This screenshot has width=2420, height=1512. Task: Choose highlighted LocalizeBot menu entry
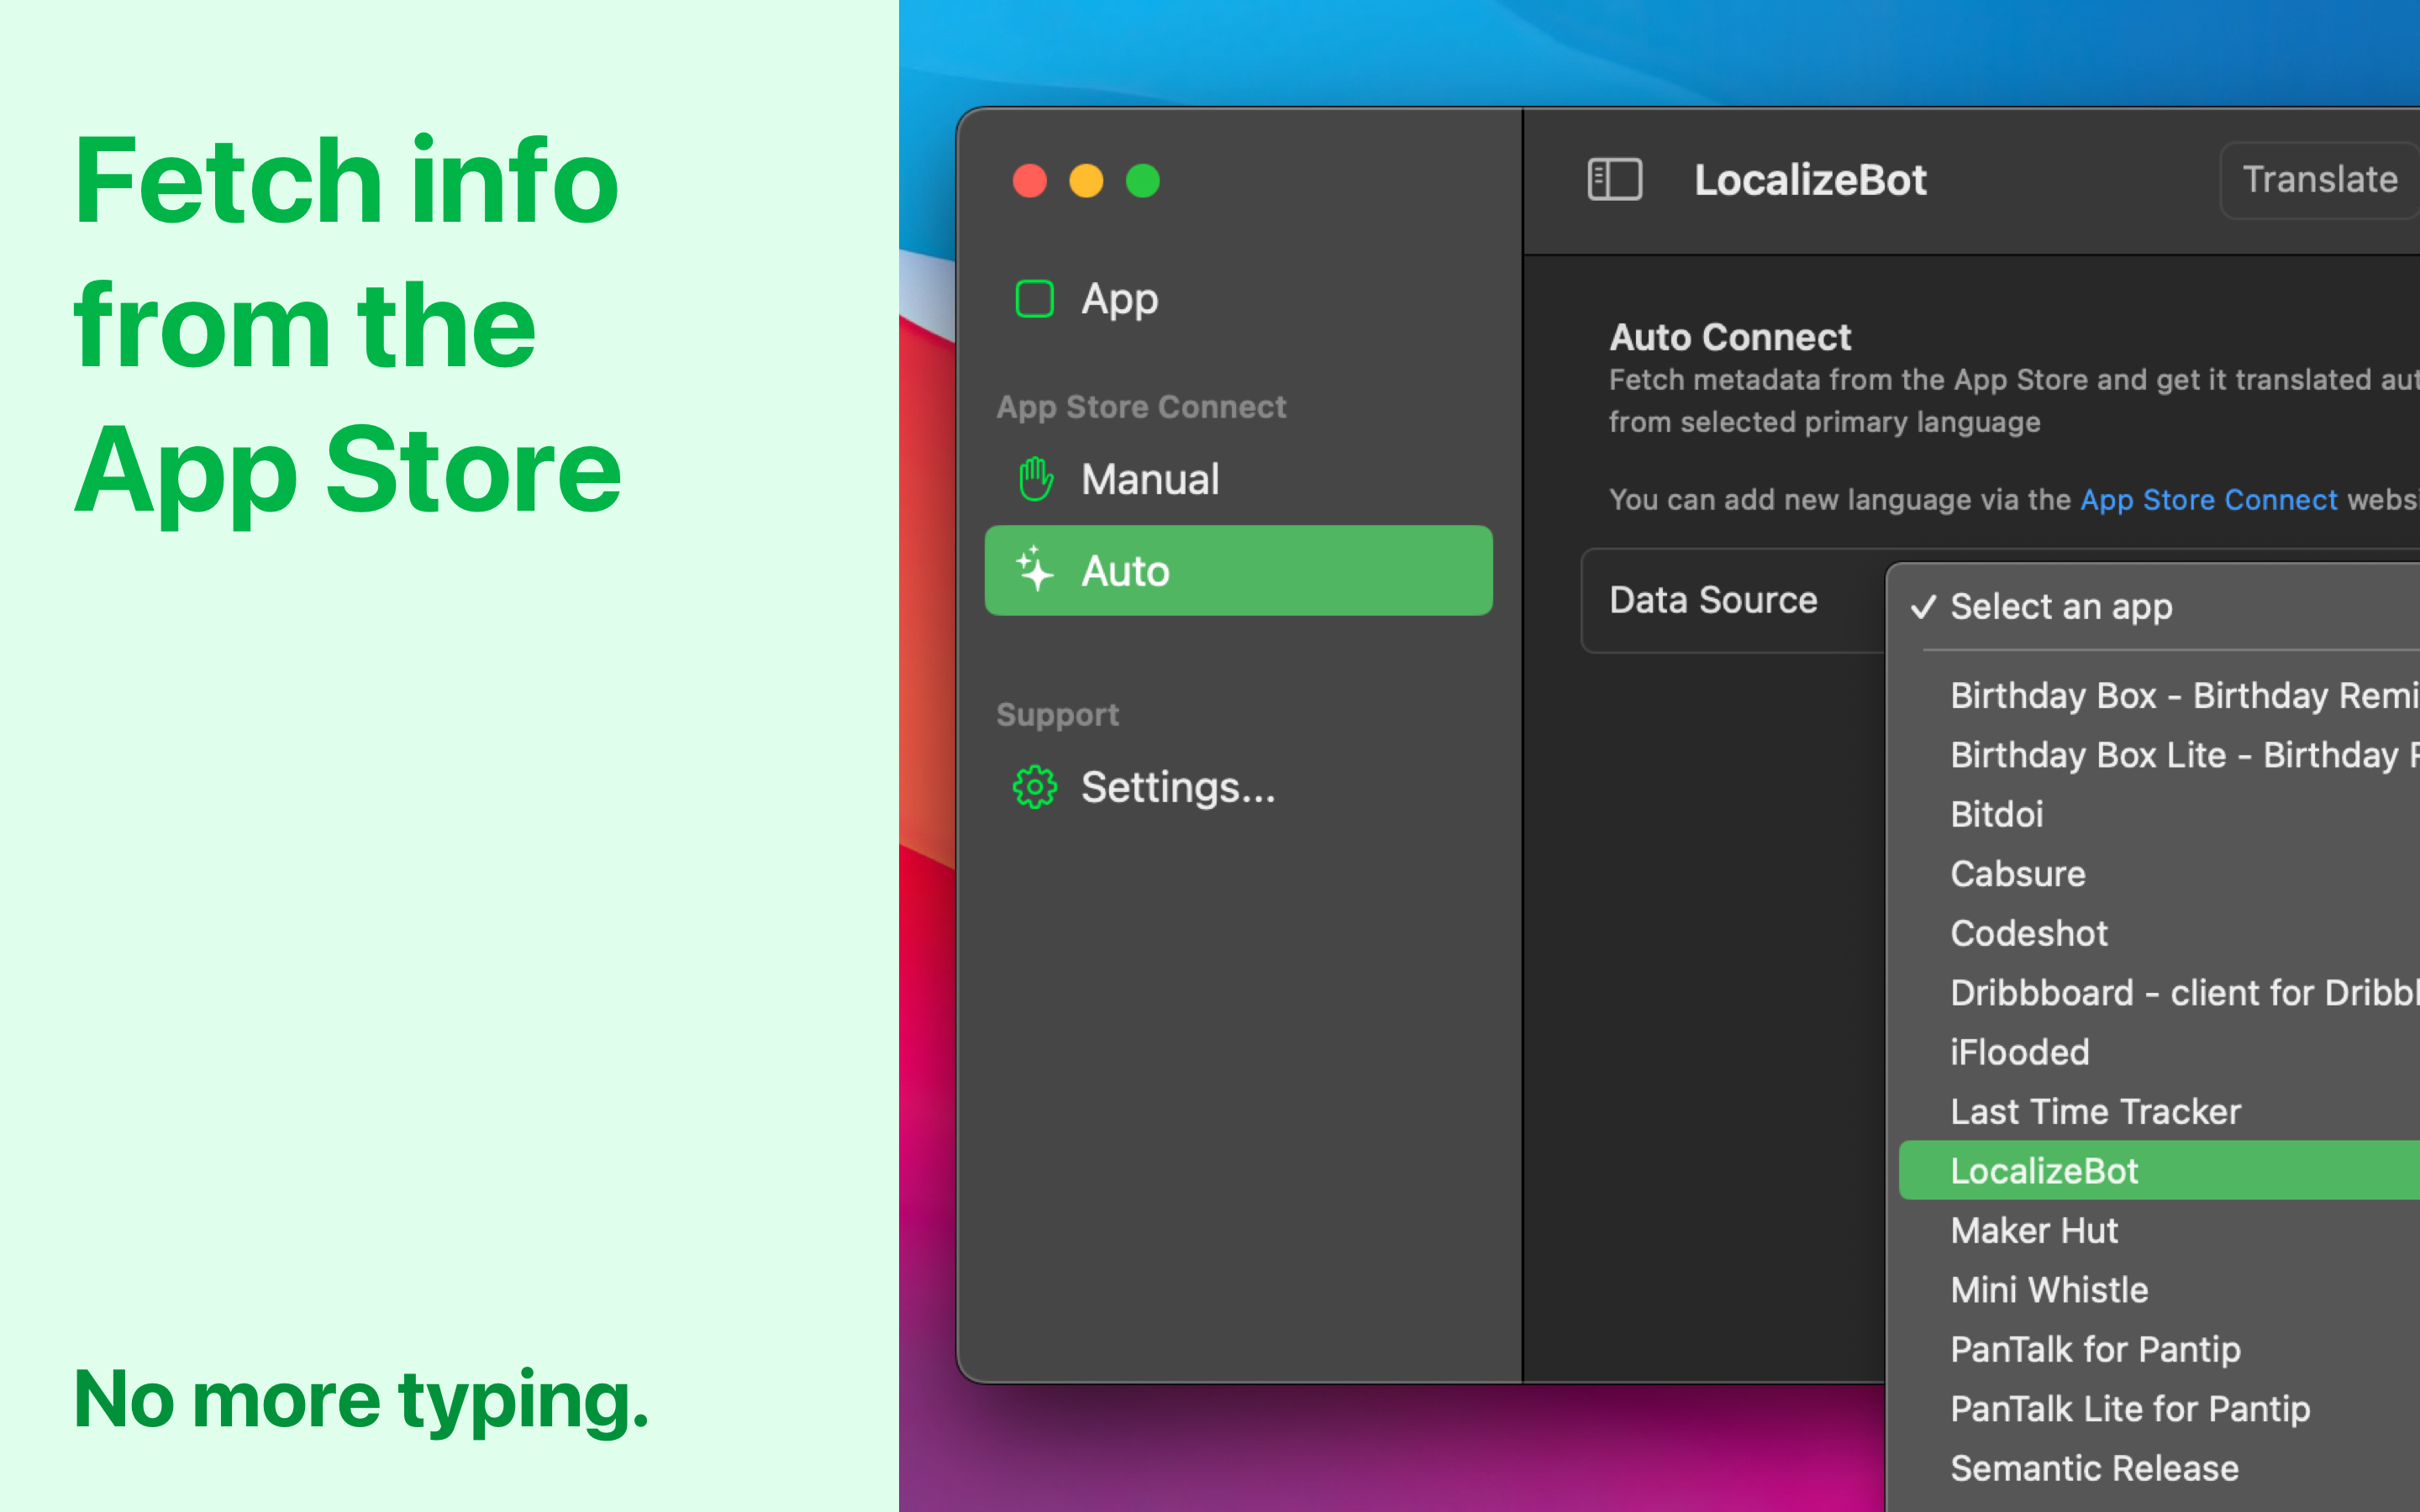[x=2160, y=1170]
